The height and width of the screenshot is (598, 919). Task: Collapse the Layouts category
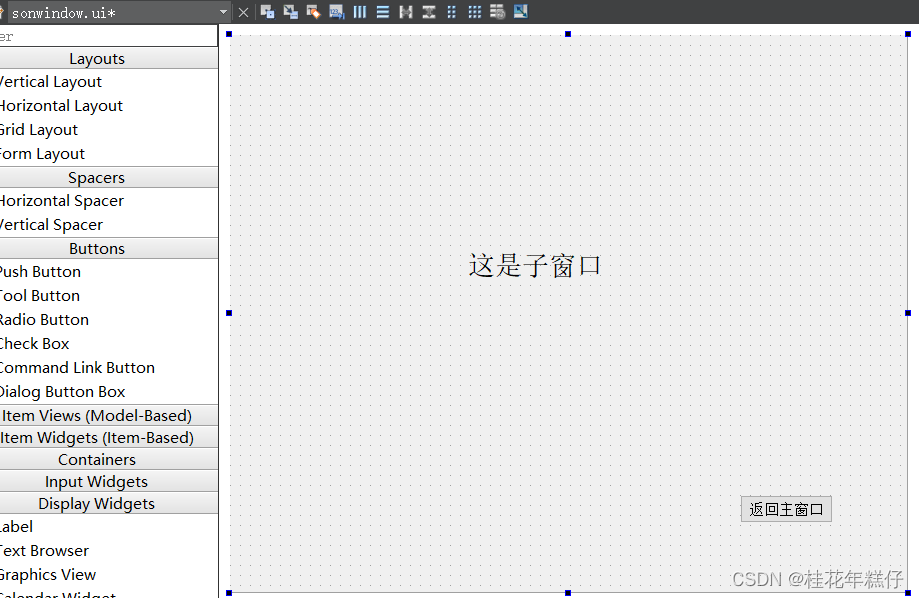pos(108,59)
